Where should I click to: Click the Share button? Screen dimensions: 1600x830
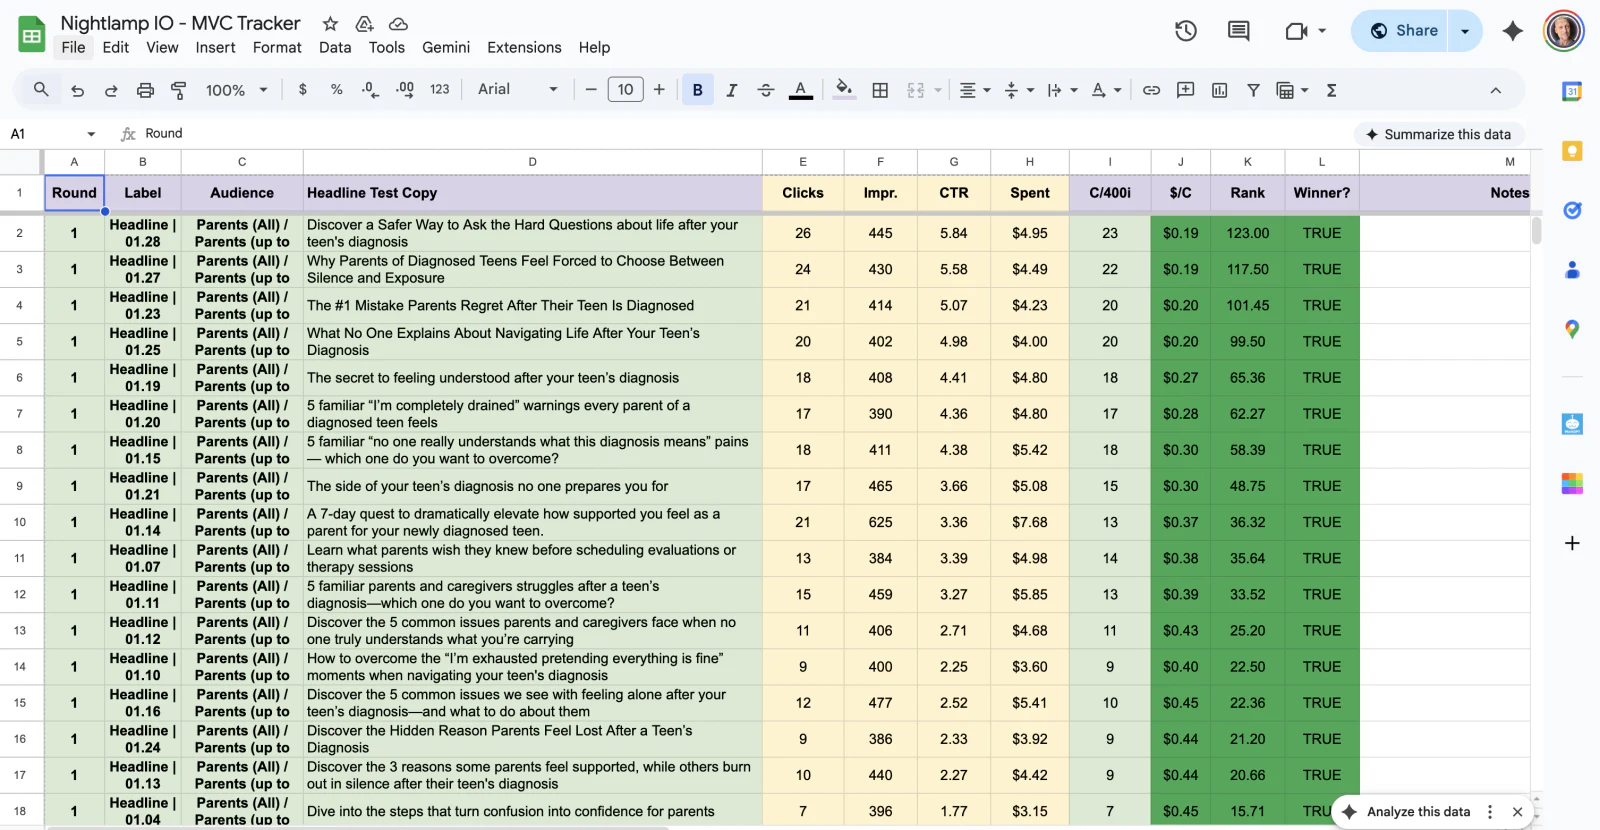(1402, 31)
